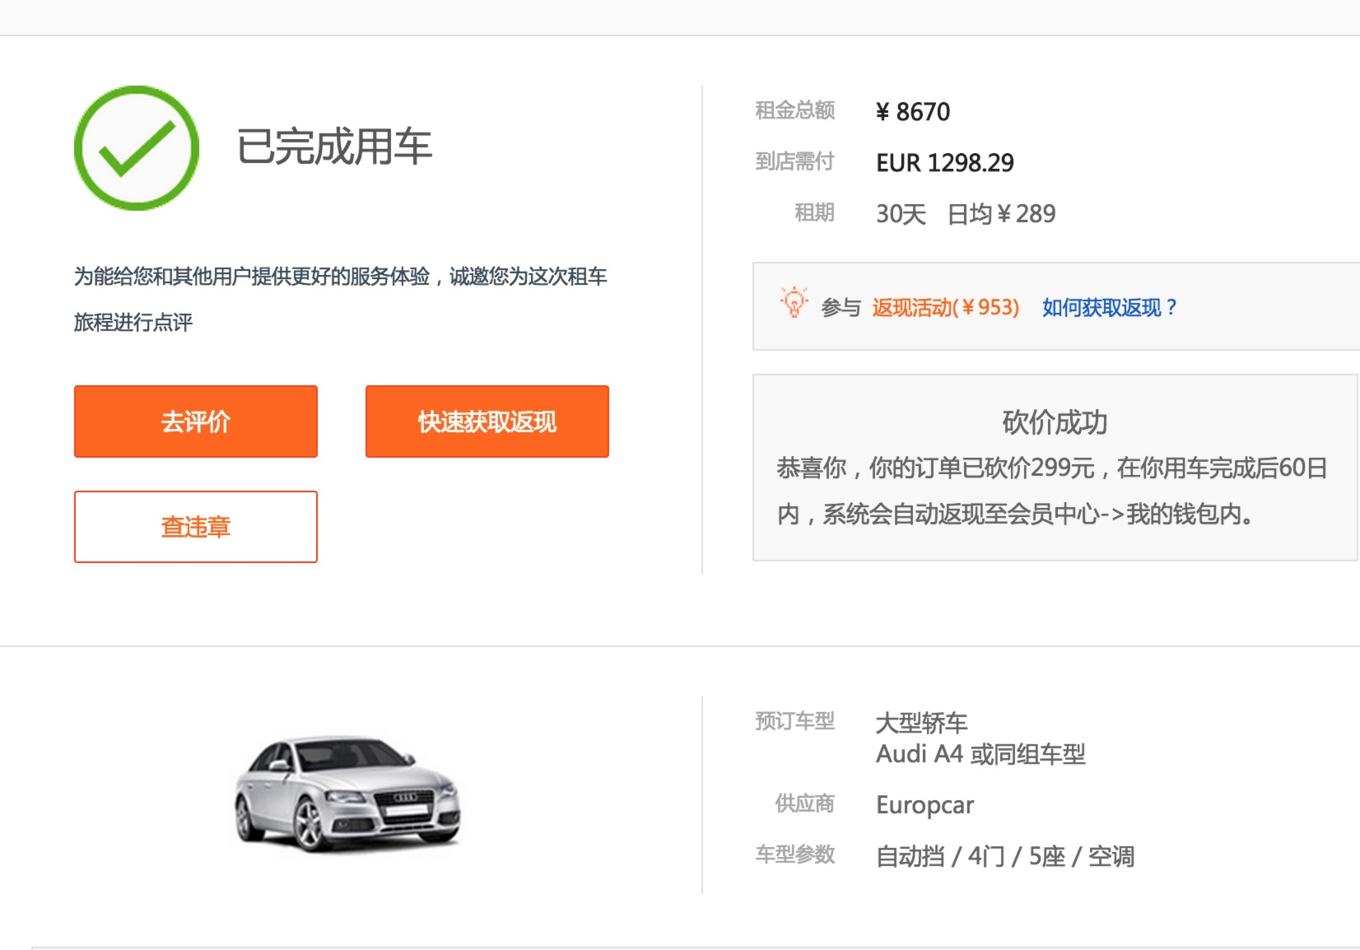Click the 日均￥289 daily rate text
1360x950 pixels.
(x=1001, y=214)
